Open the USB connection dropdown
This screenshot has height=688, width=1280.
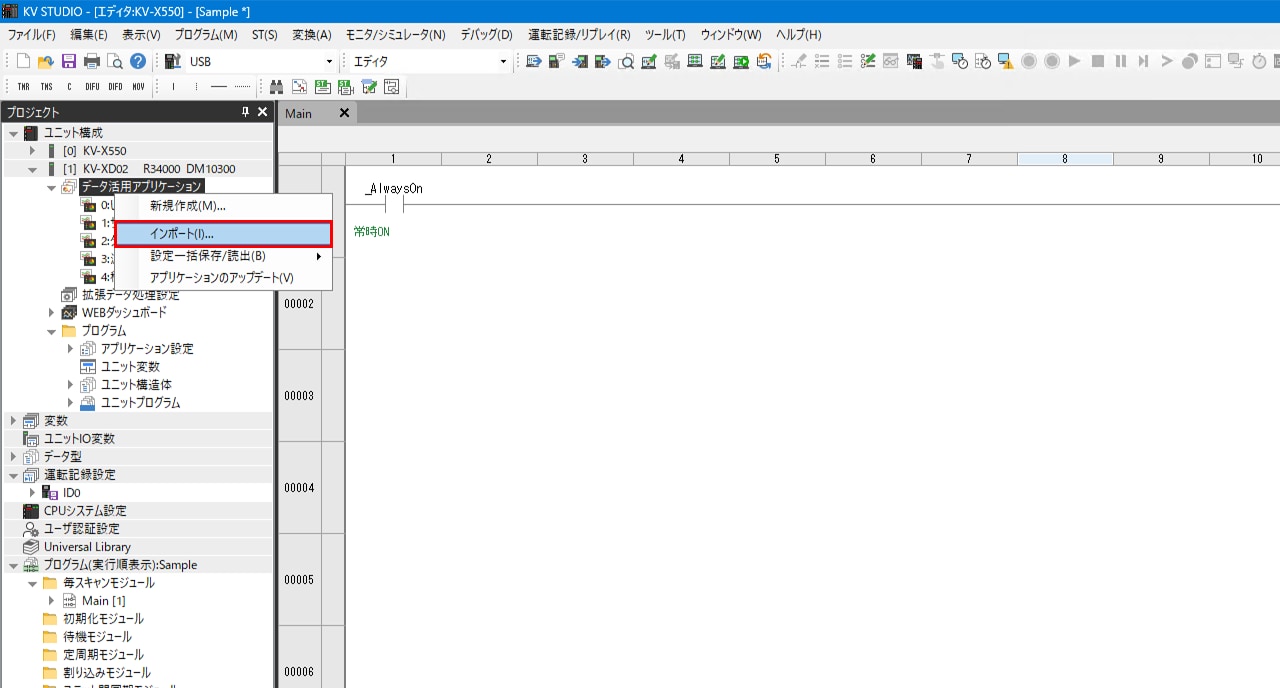[329, 62]
